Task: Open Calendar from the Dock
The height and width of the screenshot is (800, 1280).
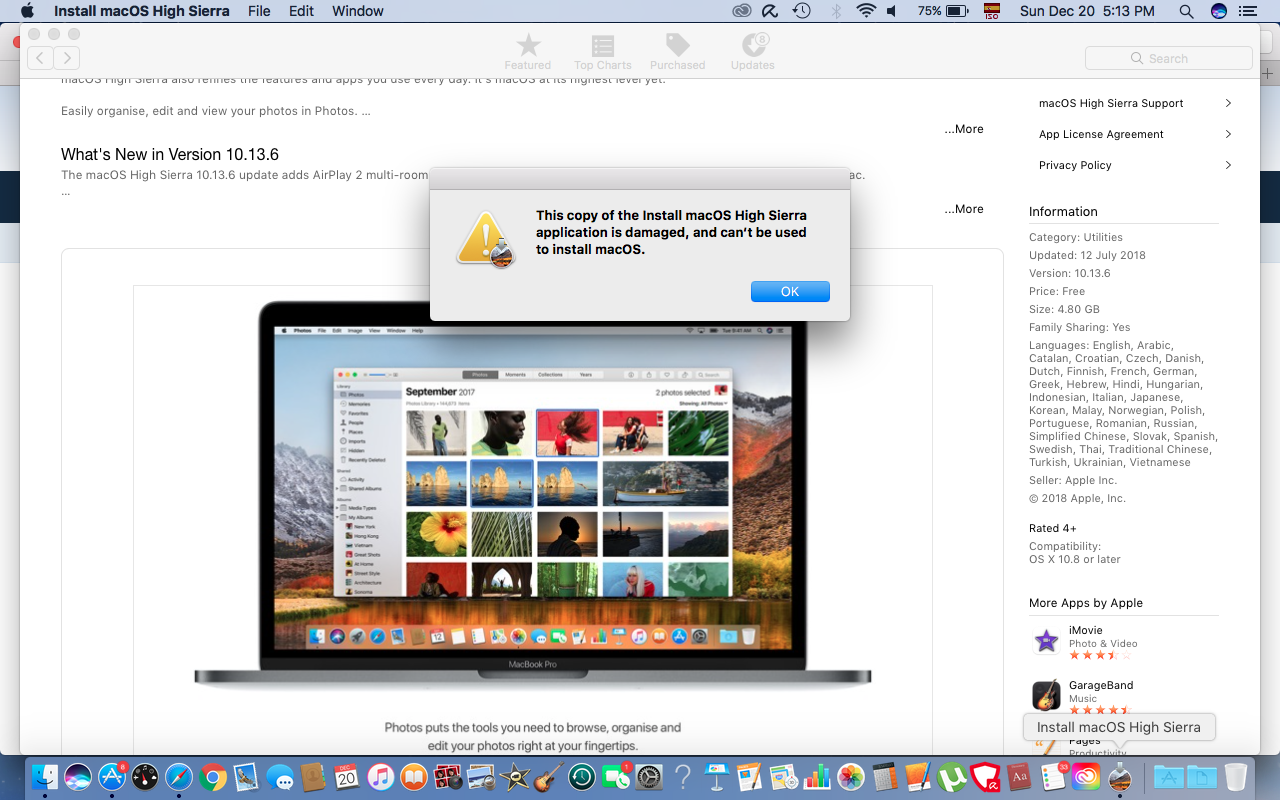Action: 347,777
